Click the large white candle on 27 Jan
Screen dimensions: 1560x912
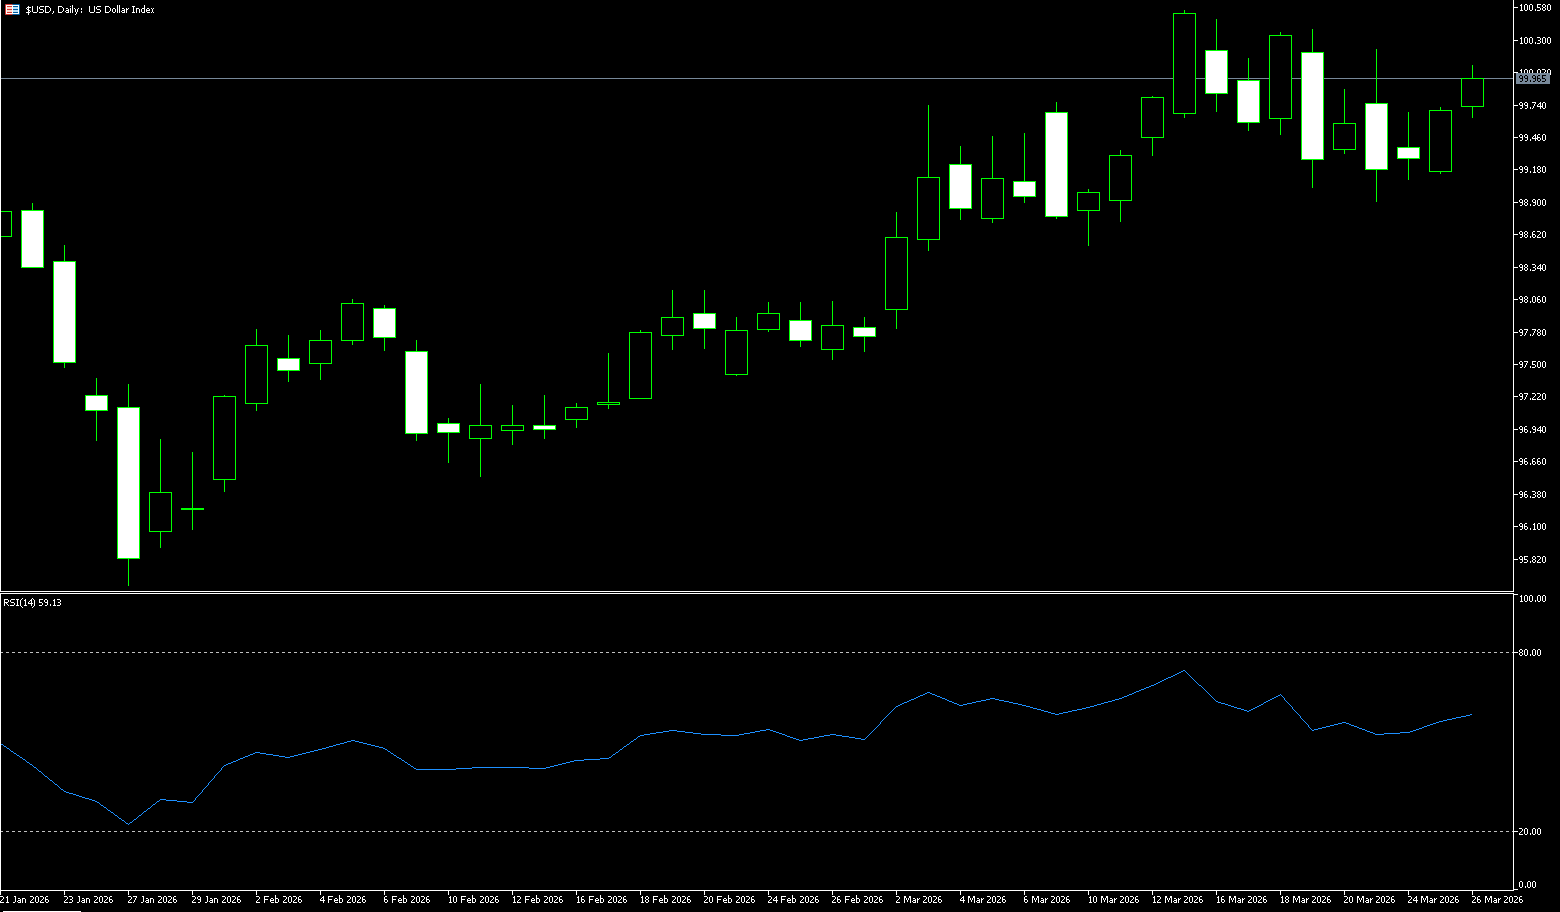(x=128, y=482)
